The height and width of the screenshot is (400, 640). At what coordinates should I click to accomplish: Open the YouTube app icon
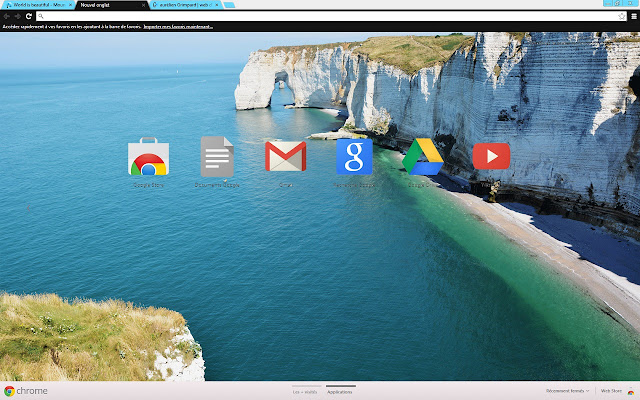click(x=491, y=156)
